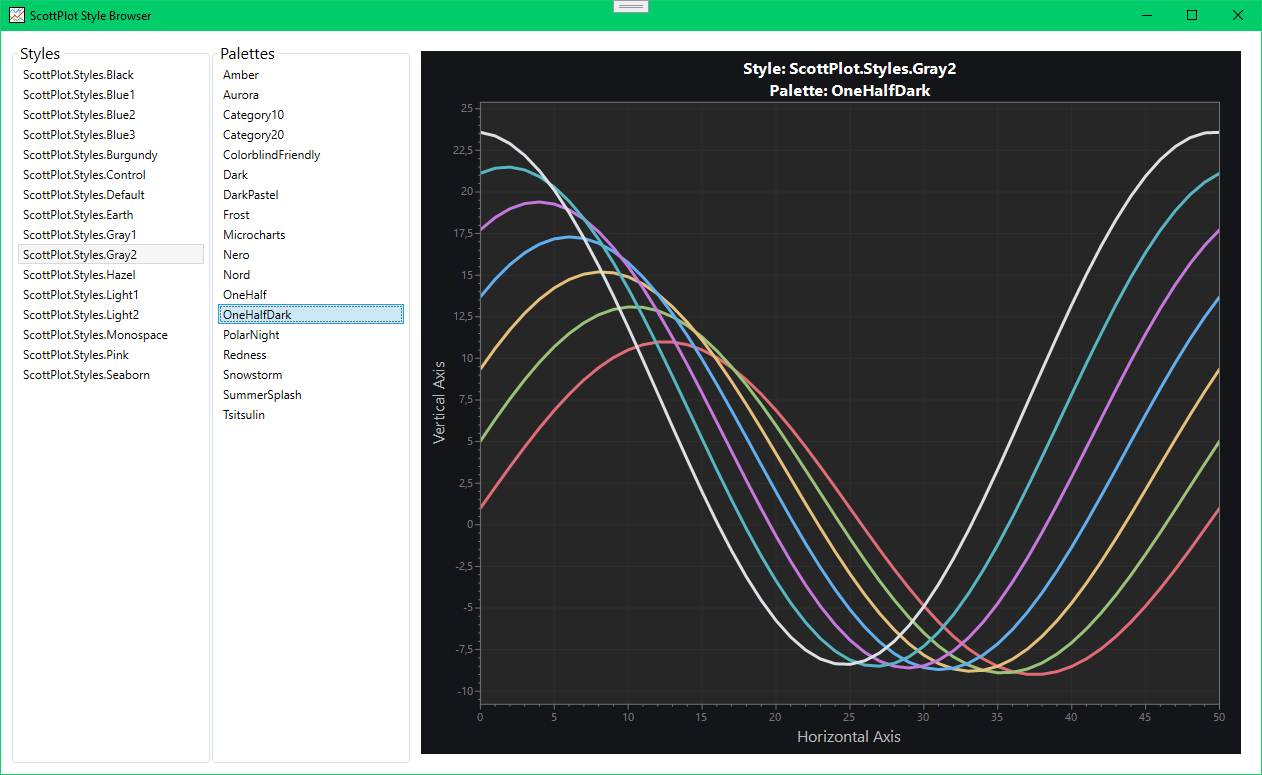Select the SummerSplash palette

coord(262,394)
